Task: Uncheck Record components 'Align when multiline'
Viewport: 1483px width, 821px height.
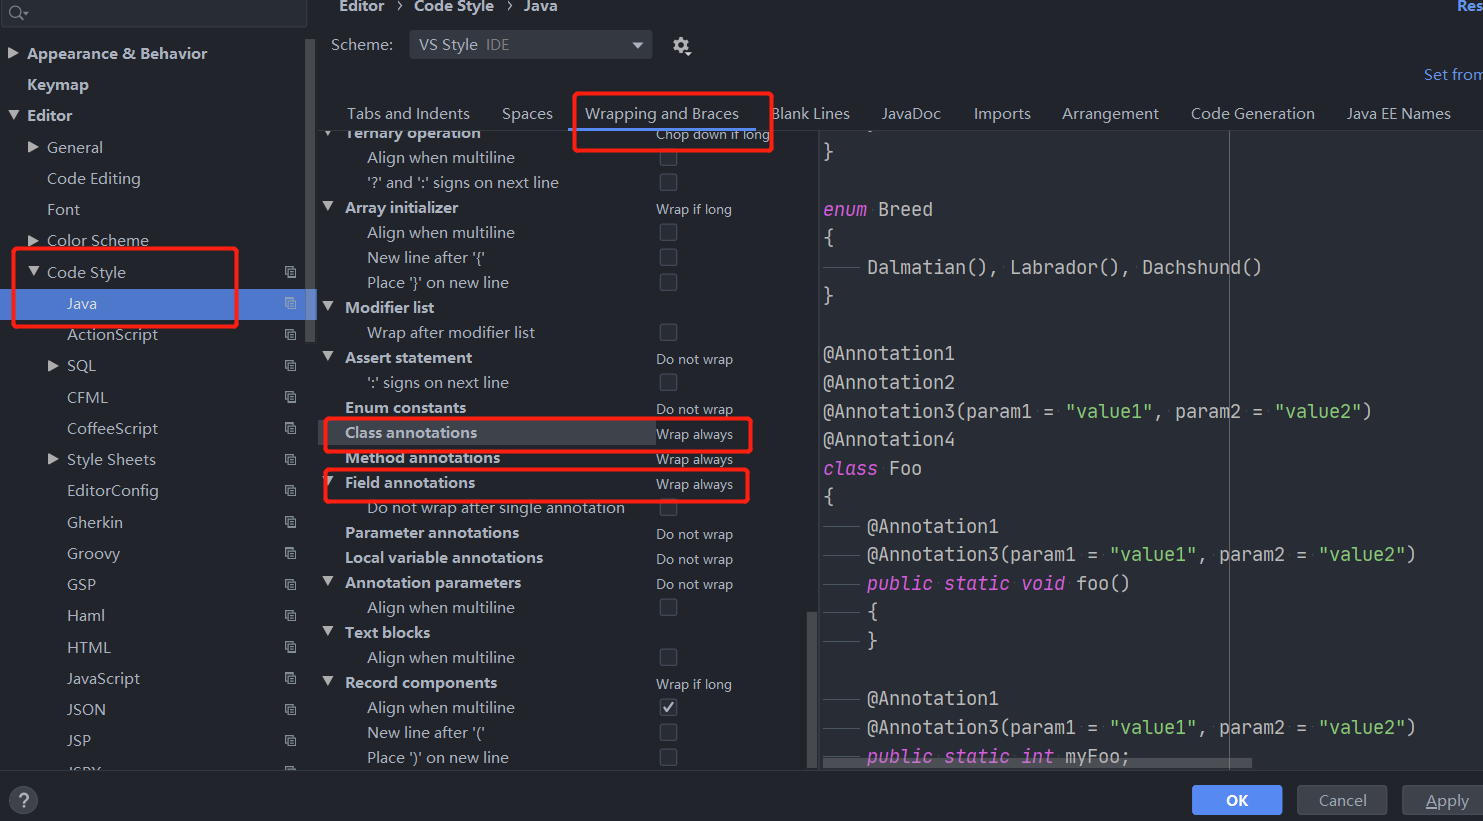Action: click(x=668, y=707)
